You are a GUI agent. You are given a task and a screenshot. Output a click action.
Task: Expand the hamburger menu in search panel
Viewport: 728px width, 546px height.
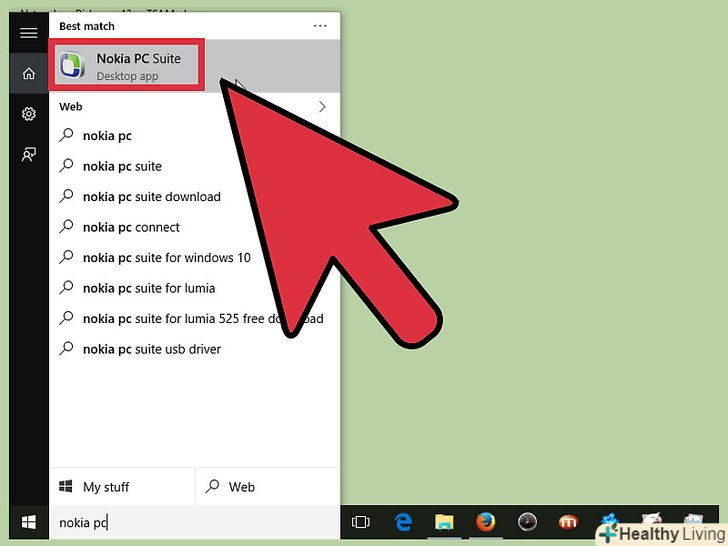click(x=29, y=32)
